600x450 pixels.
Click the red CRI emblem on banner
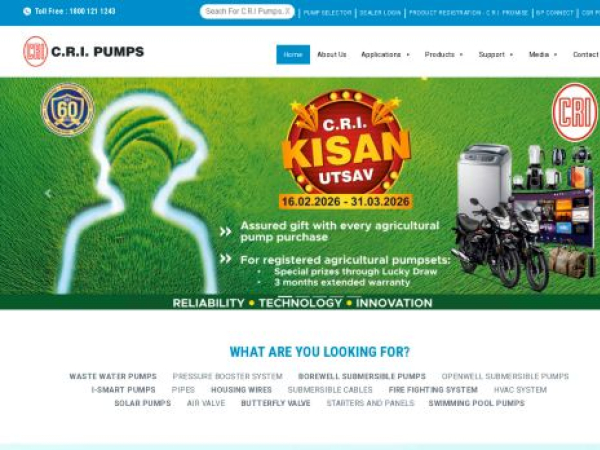click(575, 112)
